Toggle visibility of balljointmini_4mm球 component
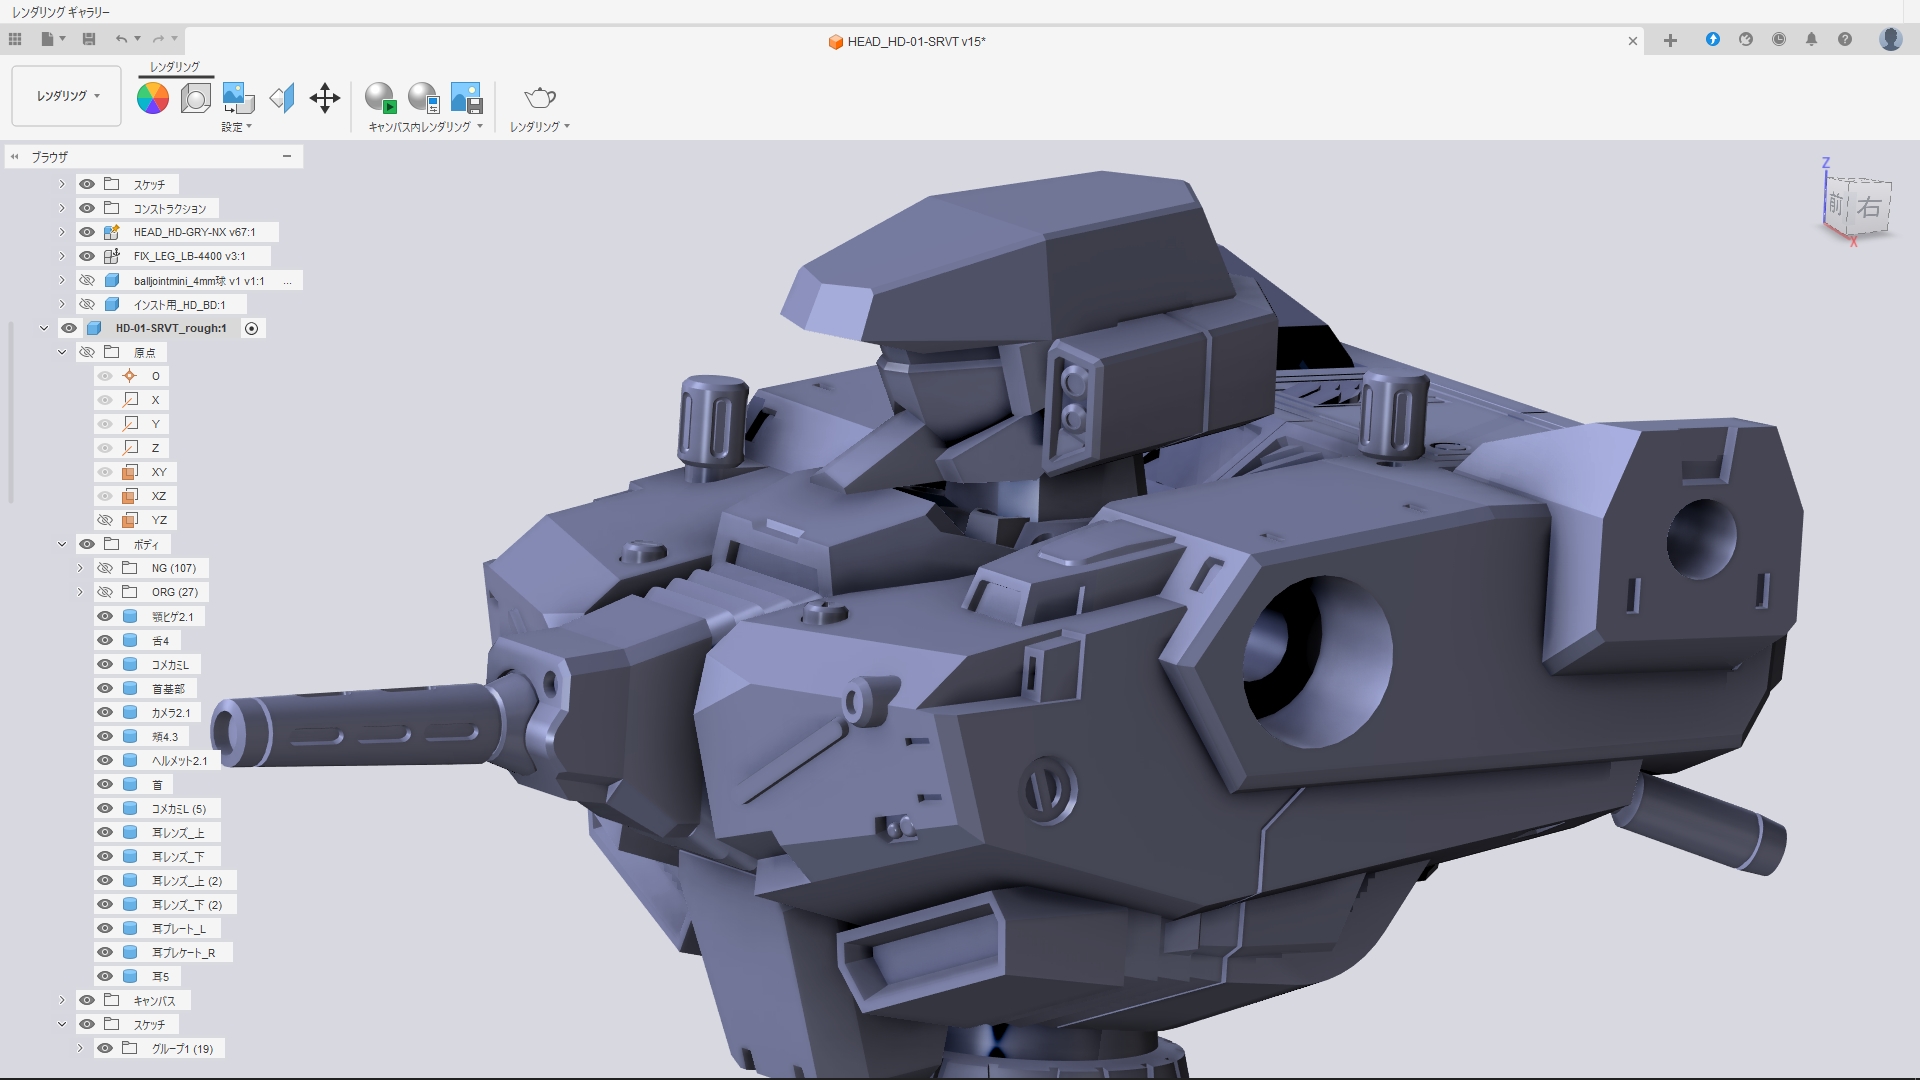Viewport: 1920px width, 1080px height. [x=87, y=281]
